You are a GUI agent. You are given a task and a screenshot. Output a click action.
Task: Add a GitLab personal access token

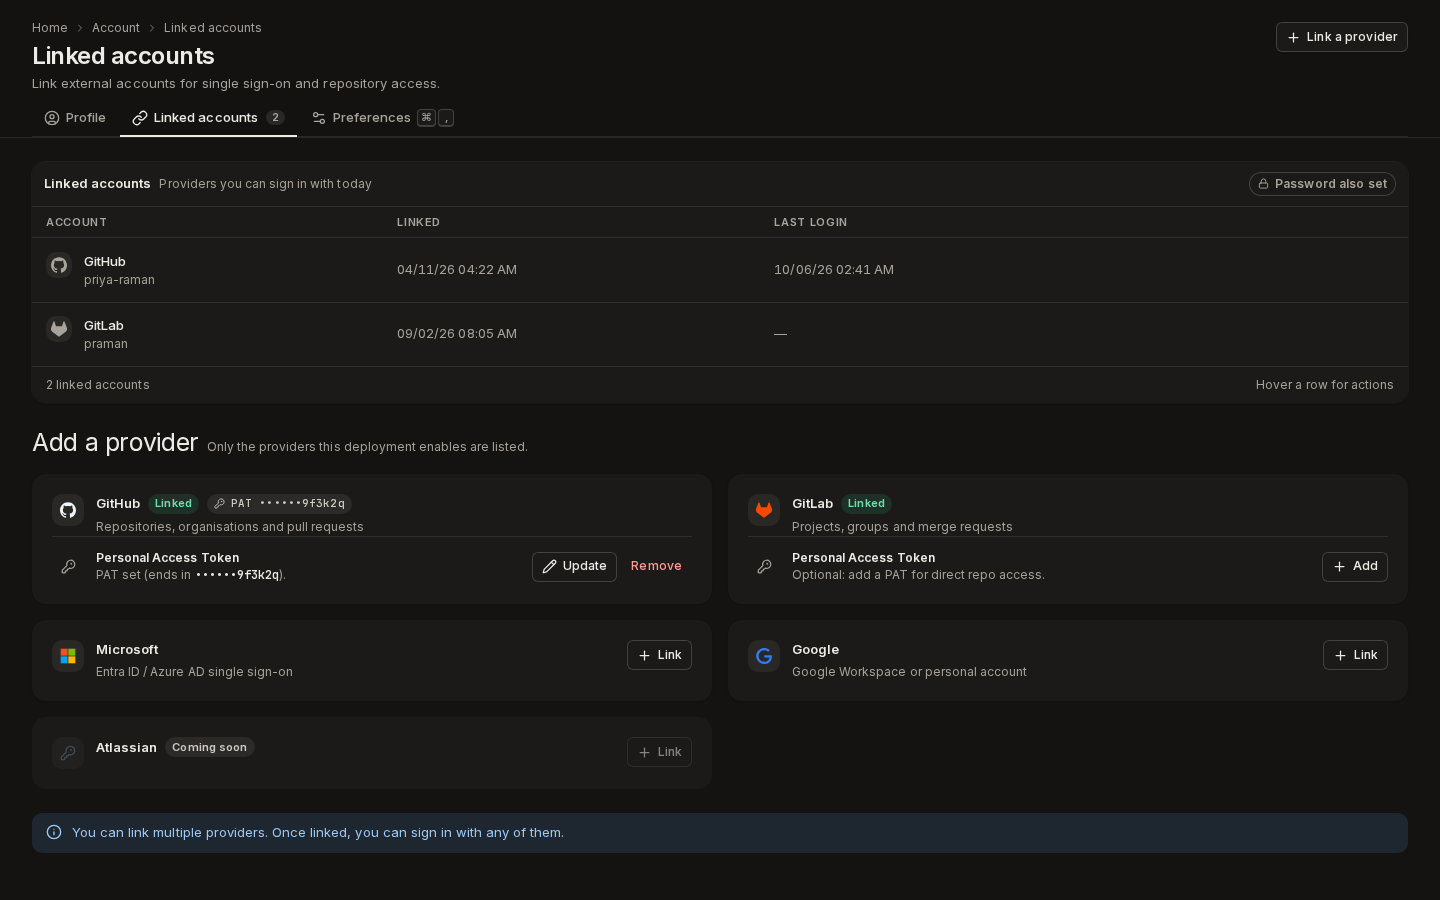1355,566
